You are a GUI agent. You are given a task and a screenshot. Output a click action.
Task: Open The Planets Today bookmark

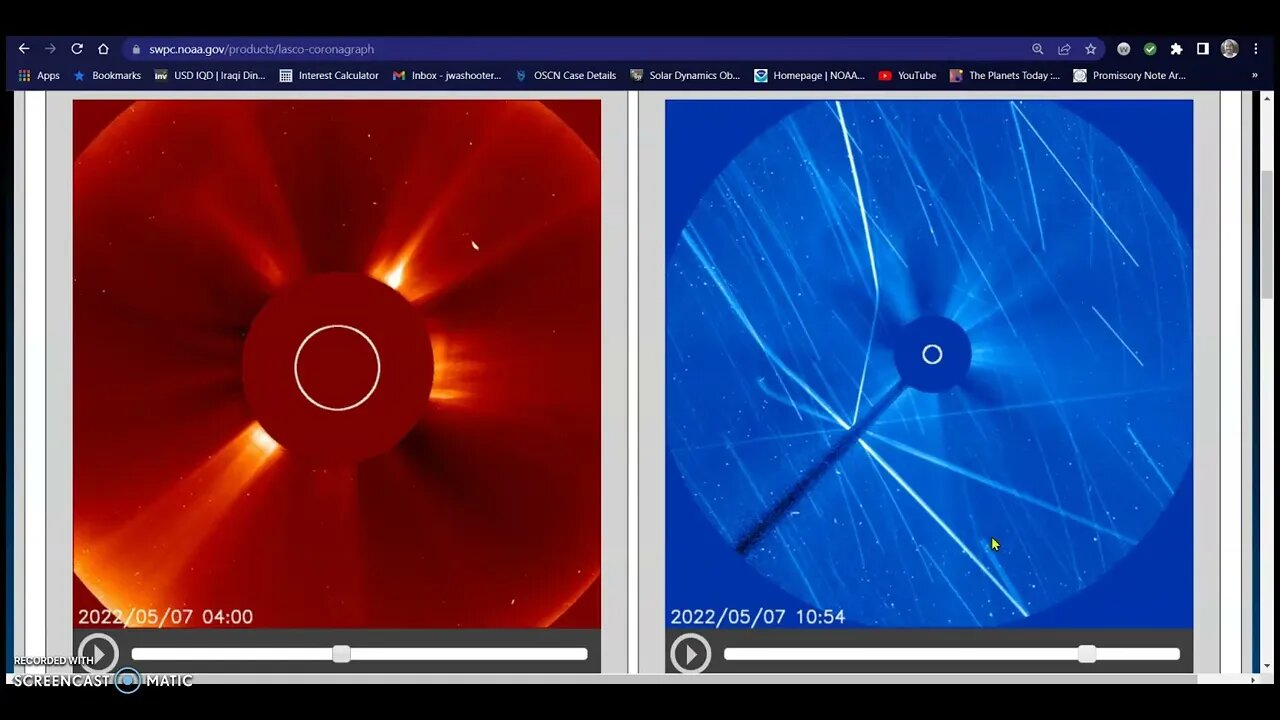click(x=1005, y=75)
